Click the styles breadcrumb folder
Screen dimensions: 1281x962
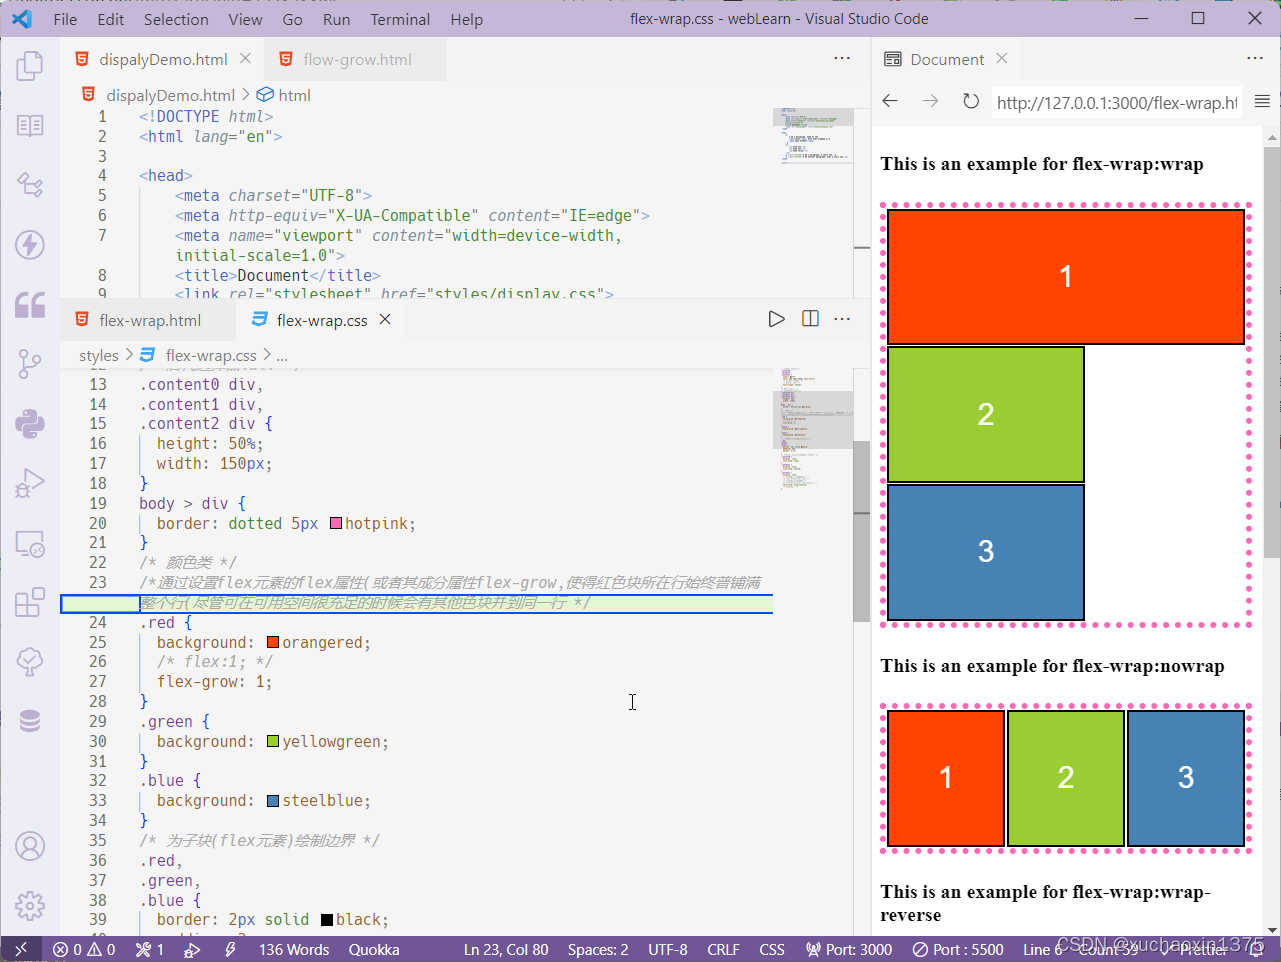[99, 355]
